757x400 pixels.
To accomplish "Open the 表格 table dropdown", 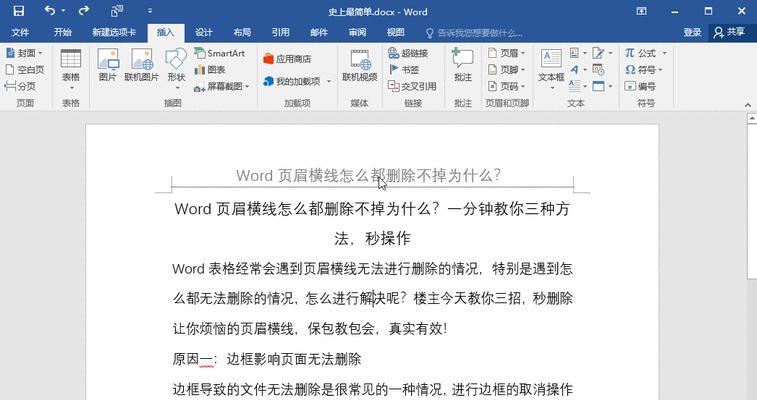I will point(70,70).
